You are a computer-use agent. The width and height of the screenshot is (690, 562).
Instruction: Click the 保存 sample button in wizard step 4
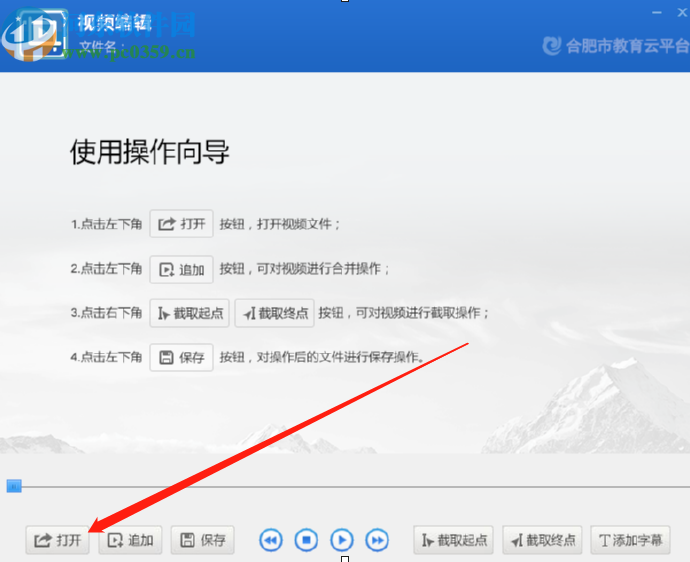181,357
